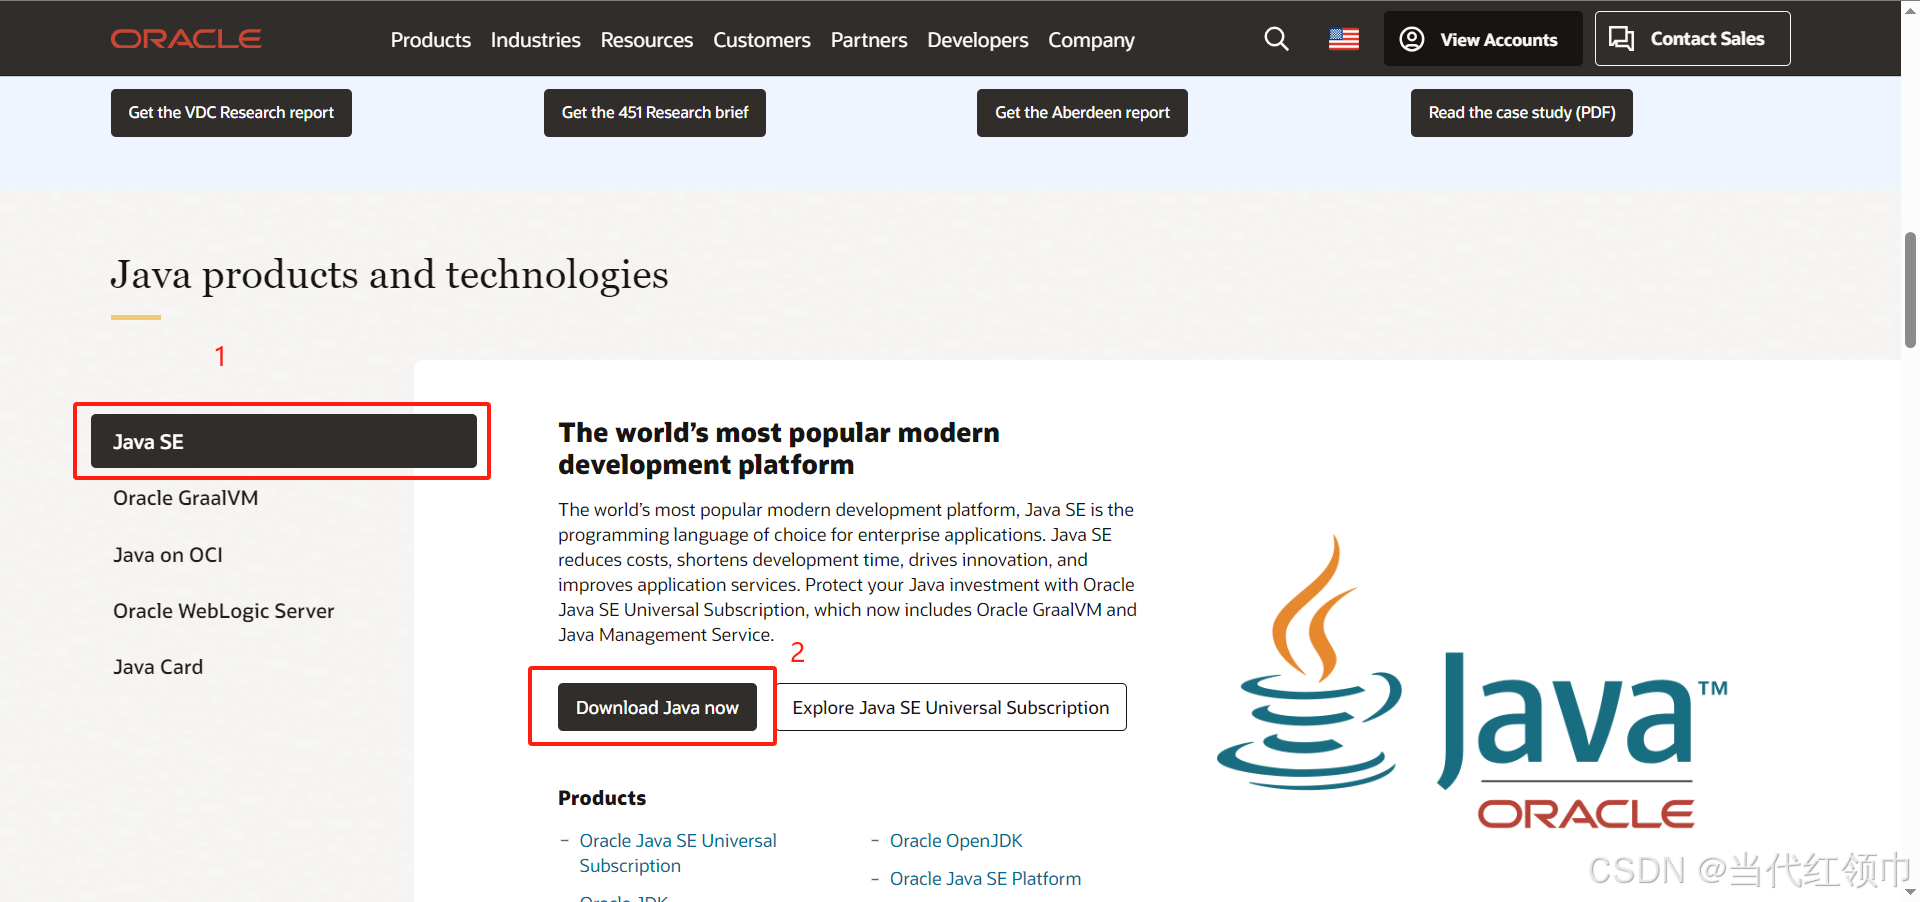Click the scrollbar down arrow
1920x902 pixels.
tap(1910, 892)
